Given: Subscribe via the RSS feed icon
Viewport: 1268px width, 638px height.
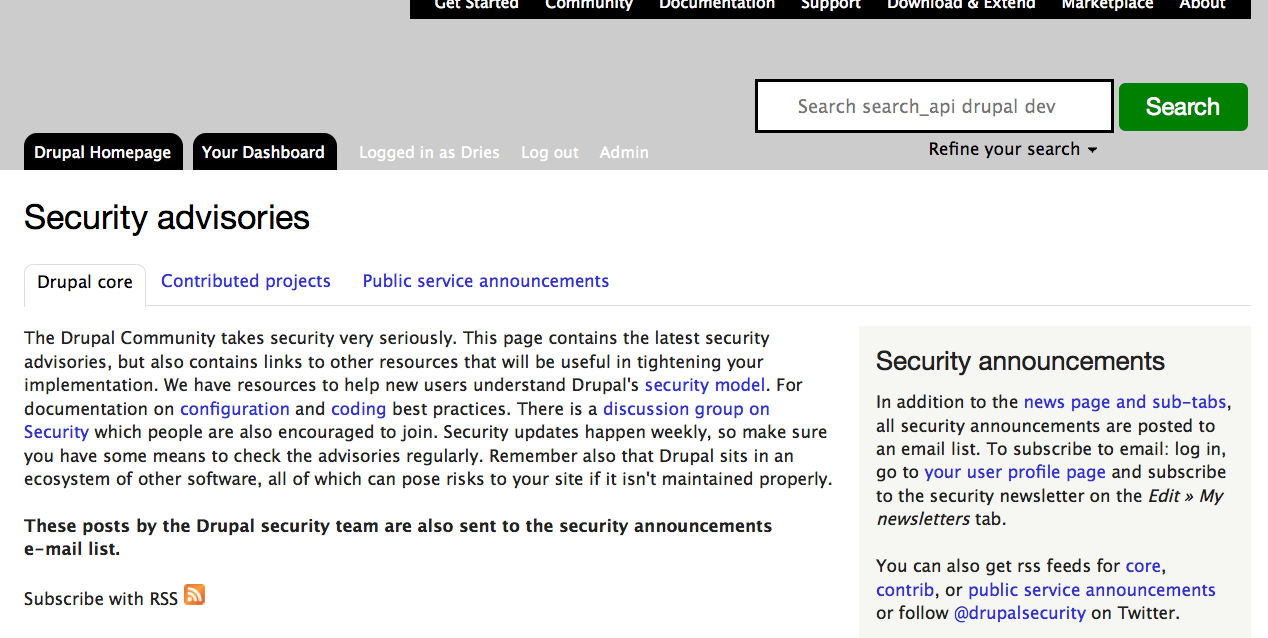Looking at the screenshot, I should [194, 595].
